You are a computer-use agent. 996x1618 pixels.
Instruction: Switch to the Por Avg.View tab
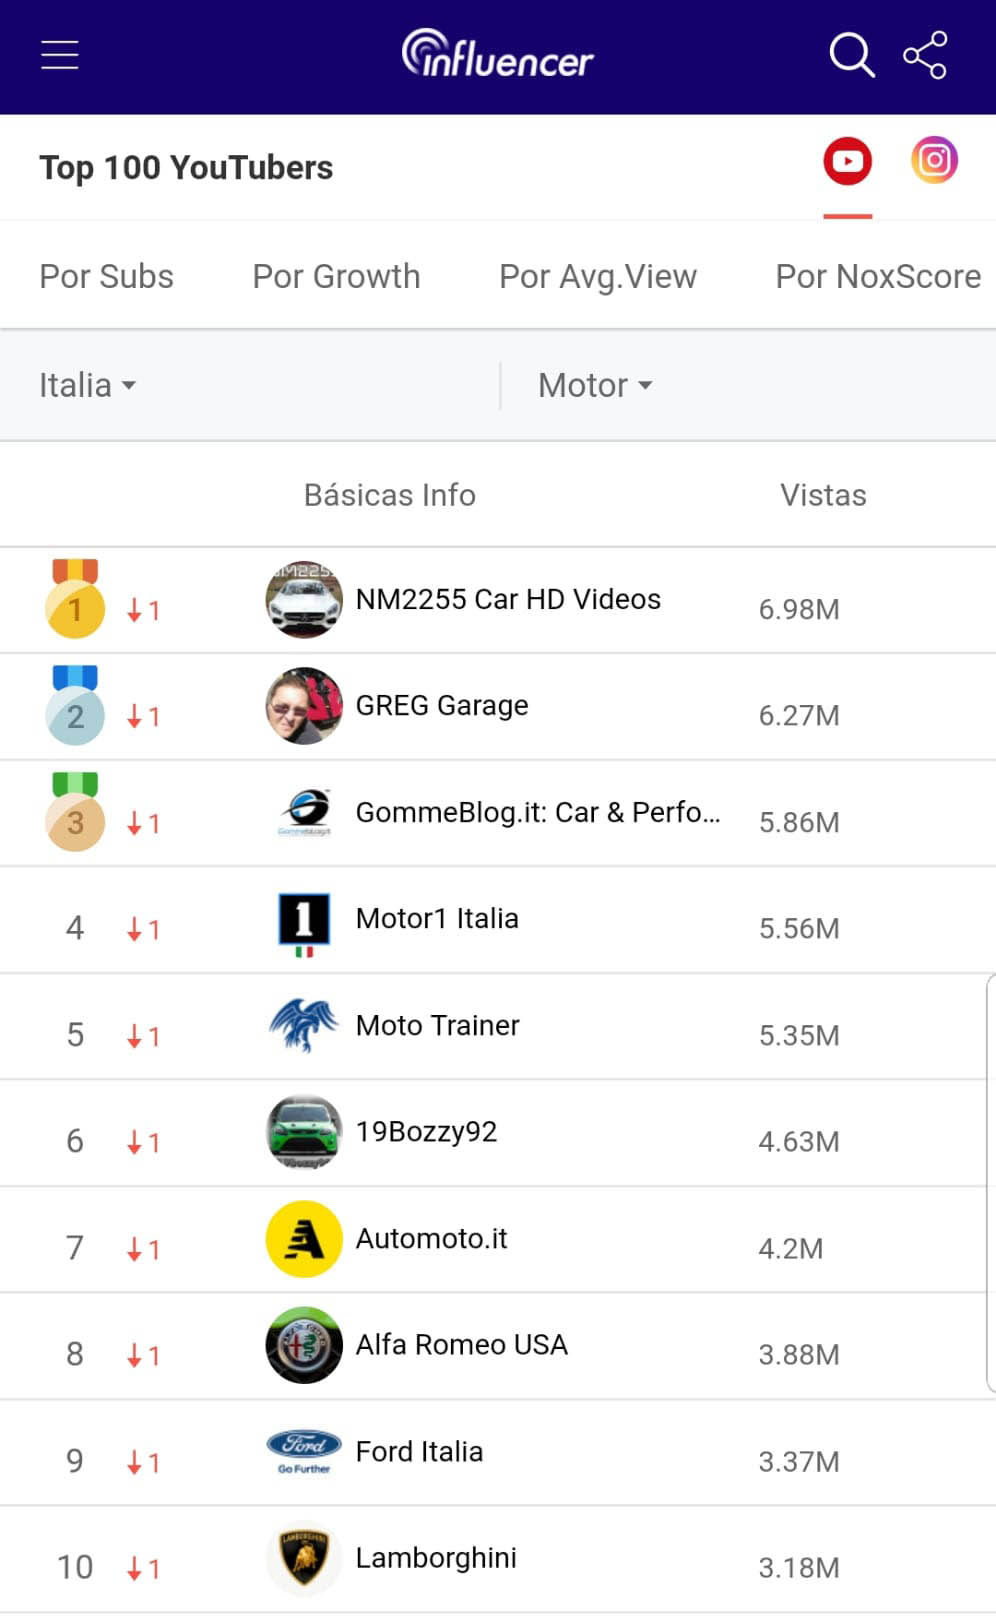tap(597, 276)
